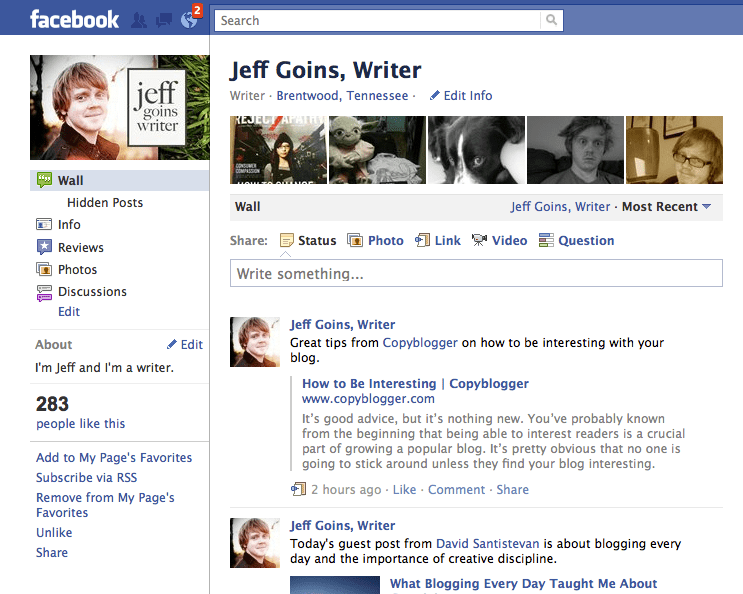Click the Photos sidebar icon
Image resolution: width=743 pixels, height=594 pixels.
coord(44,269)
